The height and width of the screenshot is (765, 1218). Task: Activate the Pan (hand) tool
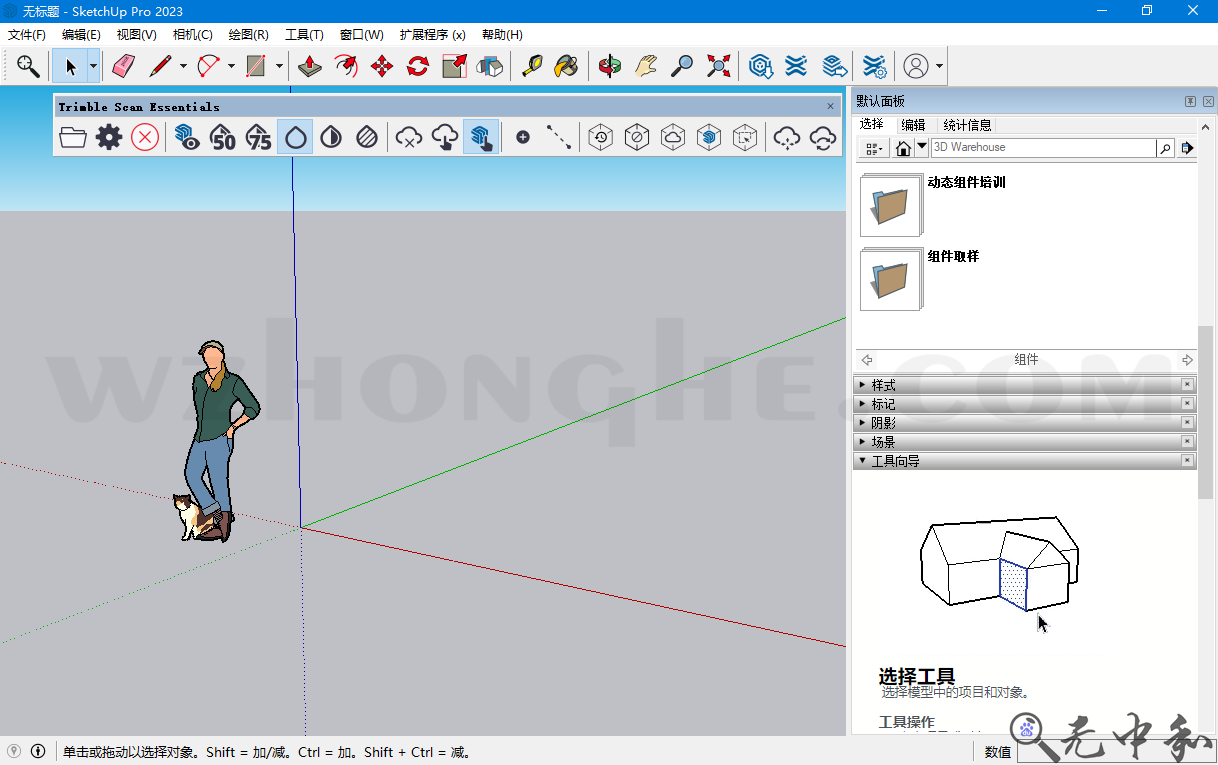click(646, 66)
